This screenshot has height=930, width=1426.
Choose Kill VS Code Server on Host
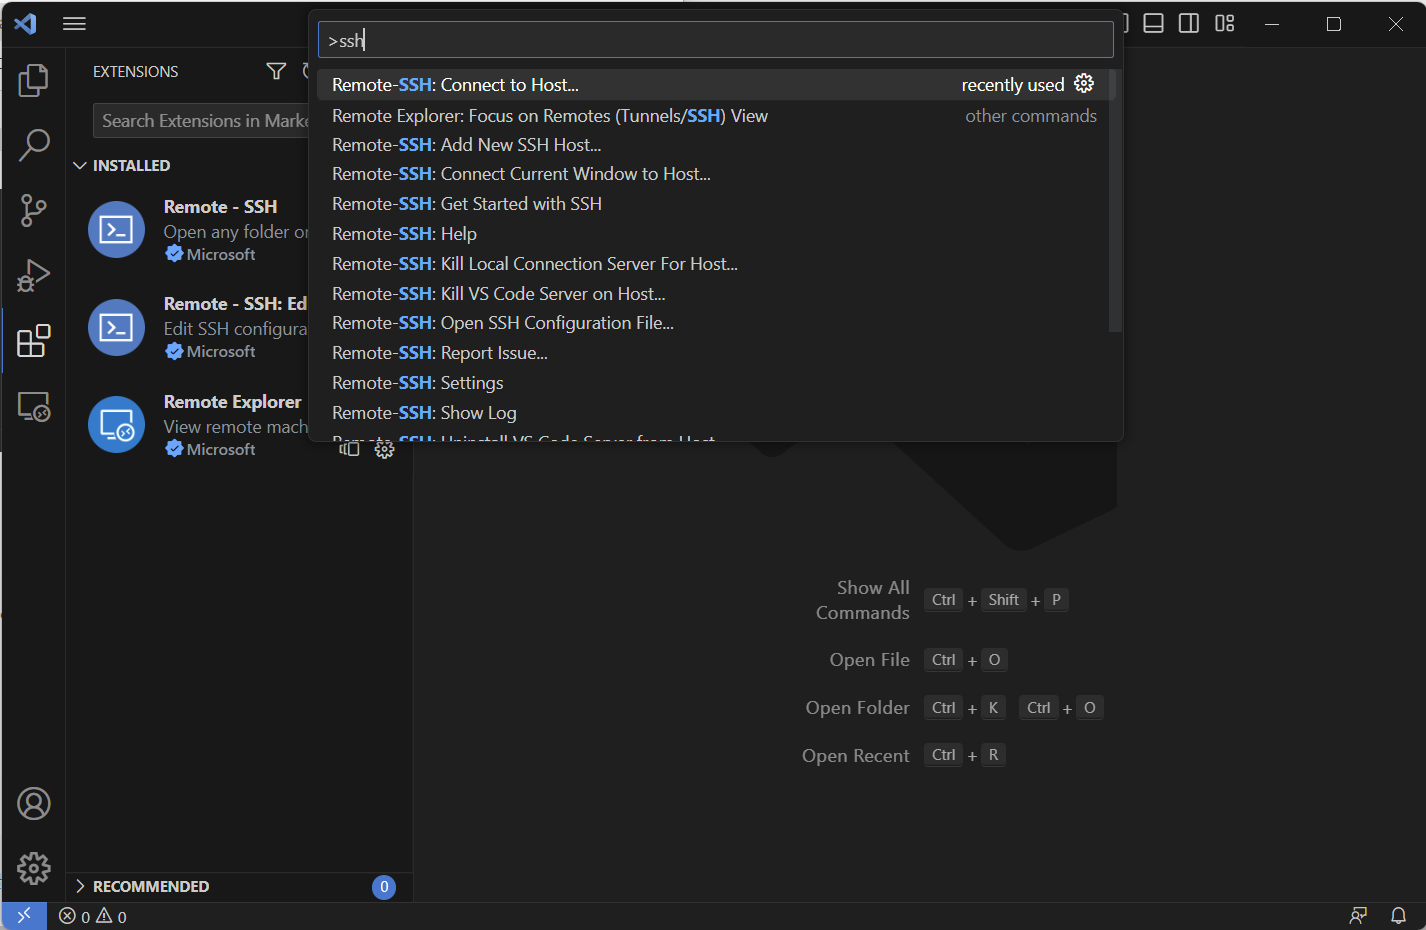(x=713, y=294)
